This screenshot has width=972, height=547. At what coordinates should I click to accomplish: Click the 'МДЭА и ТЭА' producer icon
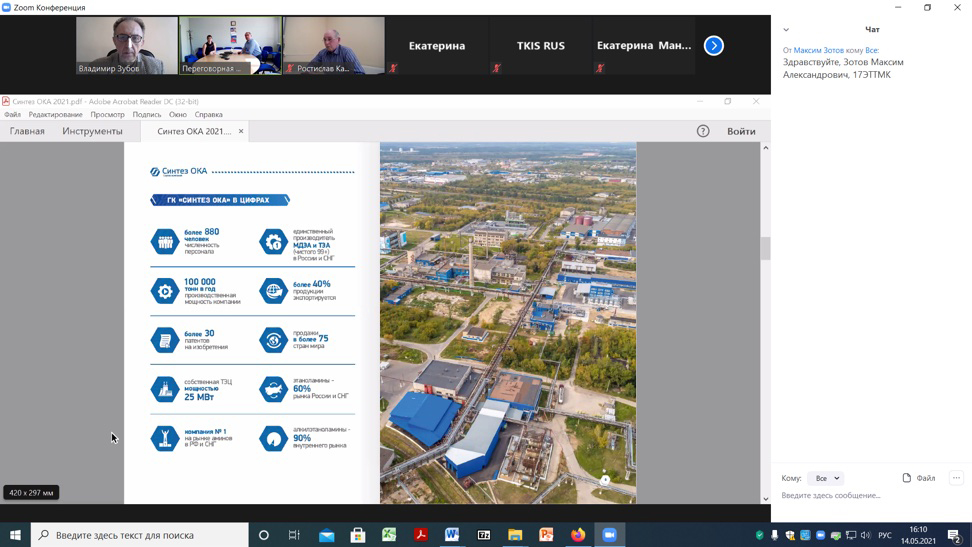pyautogui.click(x=273, y=241)
